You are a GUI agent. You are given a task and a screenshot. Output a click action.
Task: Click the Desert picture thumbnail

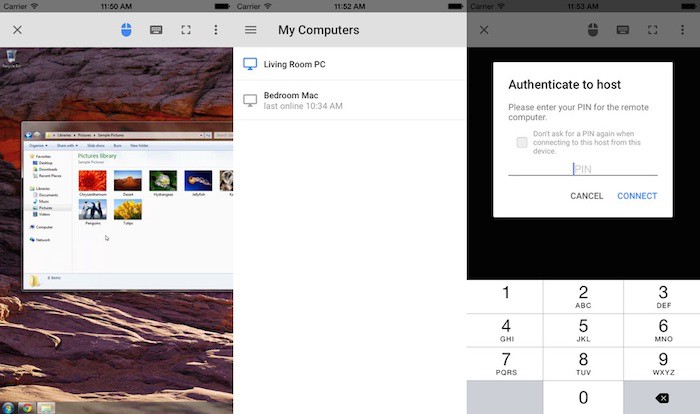(127, 180)
